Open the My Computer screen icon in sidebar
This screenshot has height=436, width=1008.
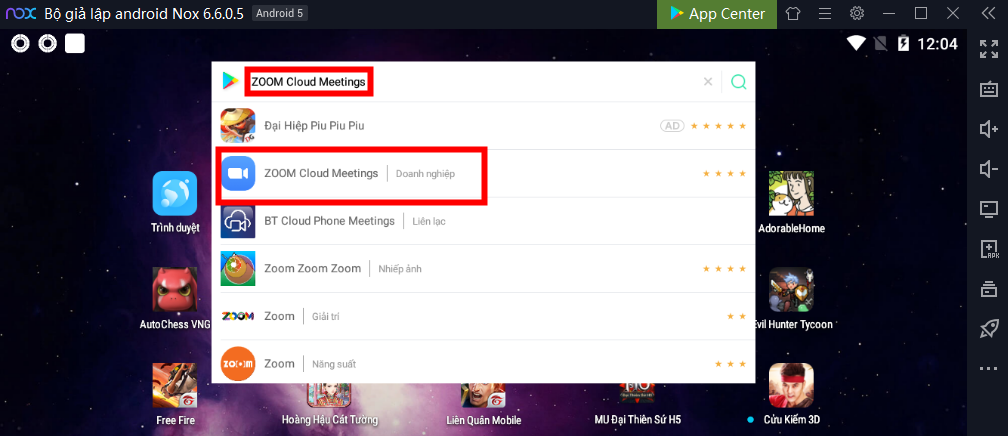[989, 209]
